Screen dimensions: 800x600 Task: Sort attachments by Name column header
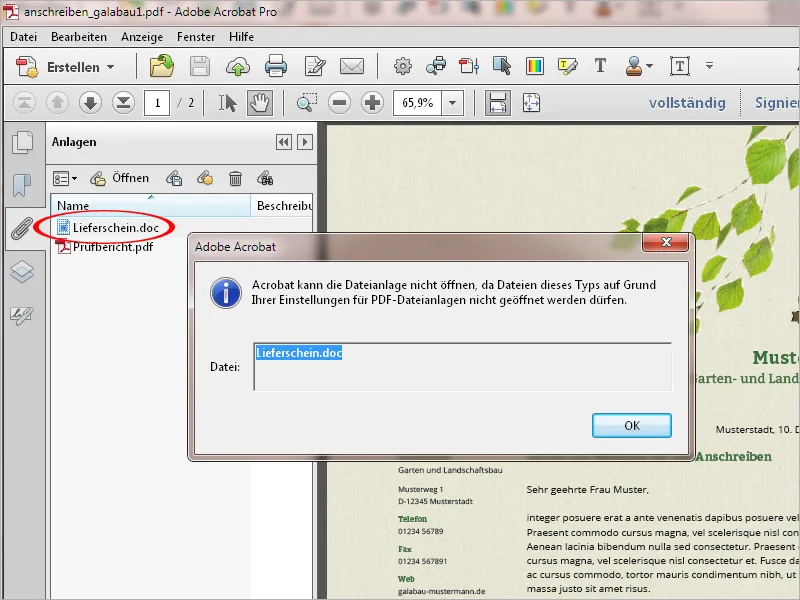(151, 205)
